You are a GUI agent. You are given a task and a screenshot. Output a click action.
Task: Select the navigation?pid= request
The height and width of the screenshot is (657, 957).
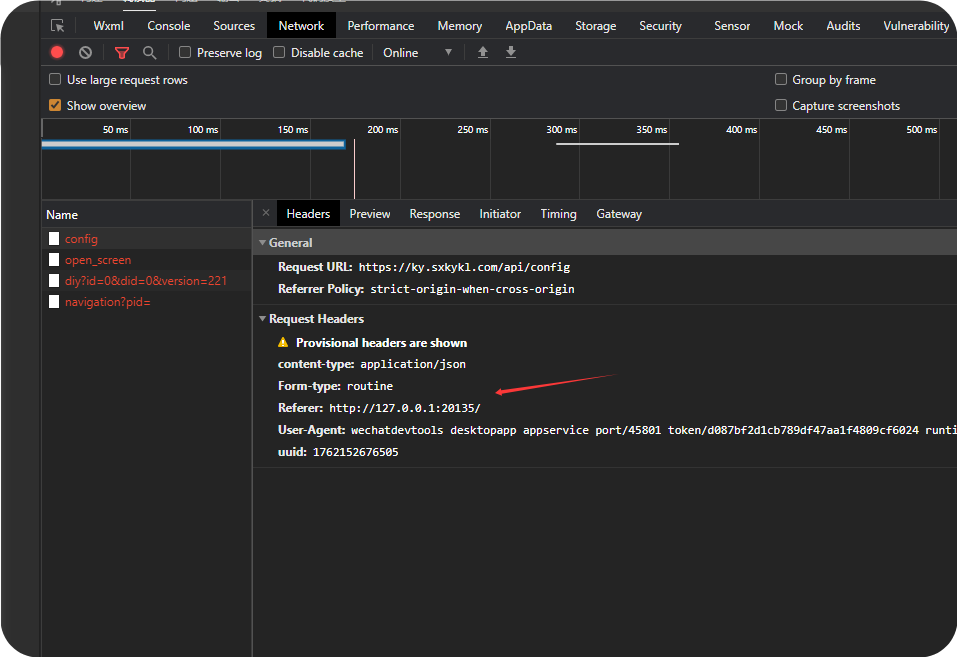pyautogui.click(x=107, y=302)
